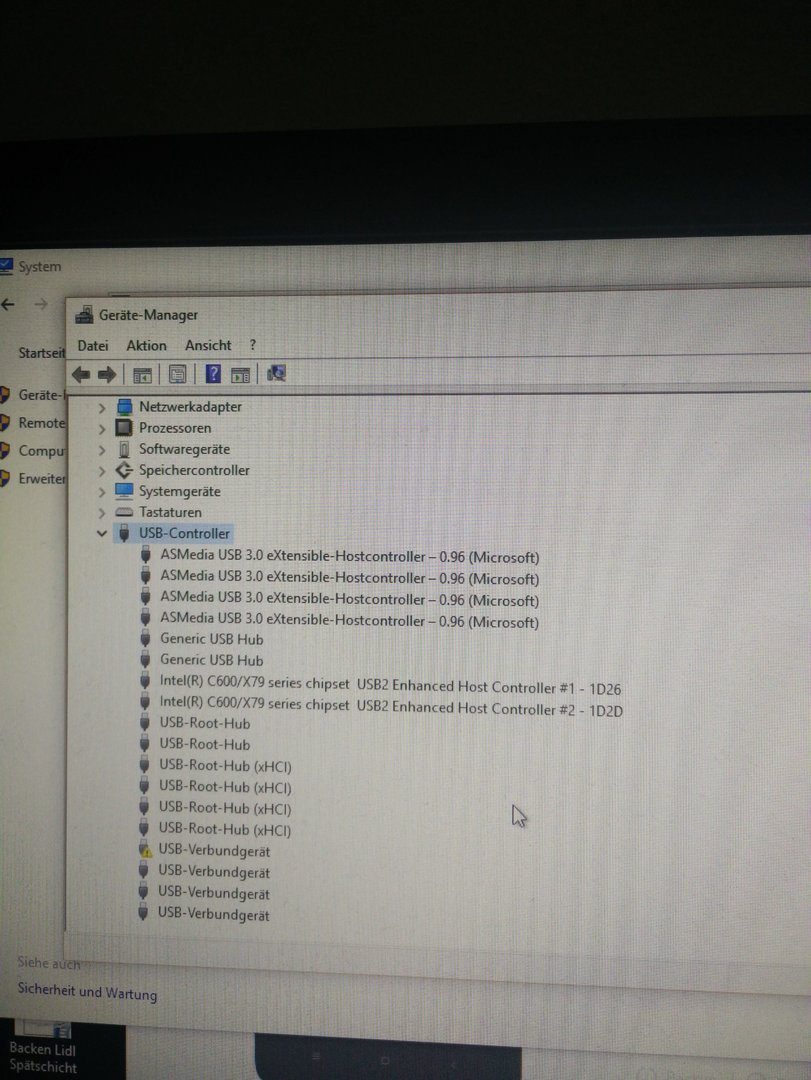The image size is (811, 1080).
Task: Click the Back arrow in Geräte-Manager toolbar
Action: tap(81, 375)
